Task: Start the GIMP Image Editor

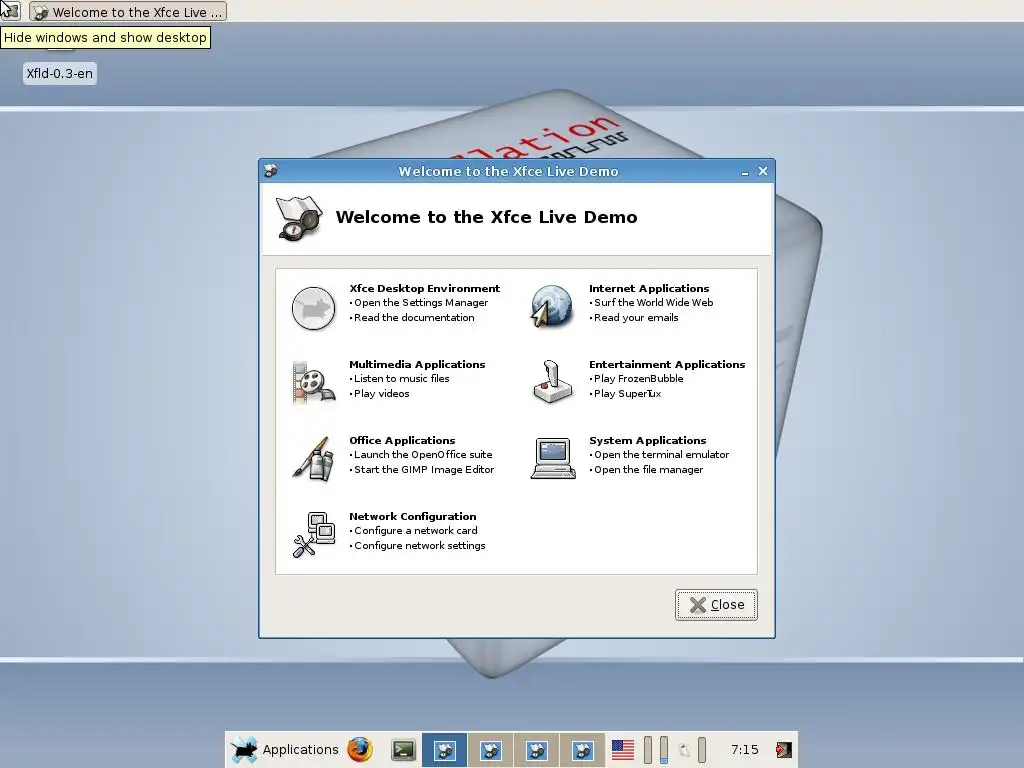Action: (424, 470)
